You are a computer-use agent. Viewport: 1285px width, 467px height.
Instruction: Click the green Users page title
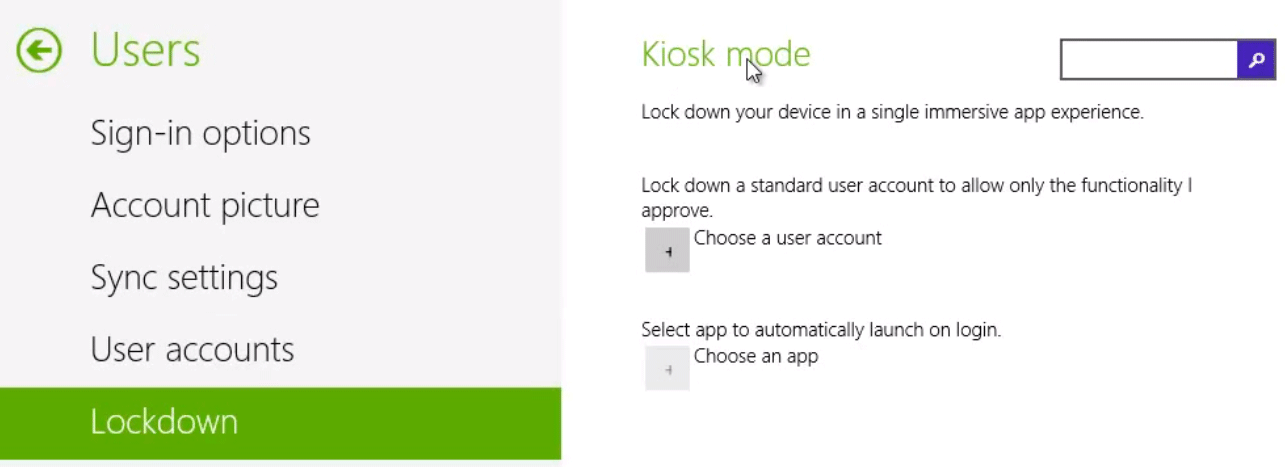145,50
